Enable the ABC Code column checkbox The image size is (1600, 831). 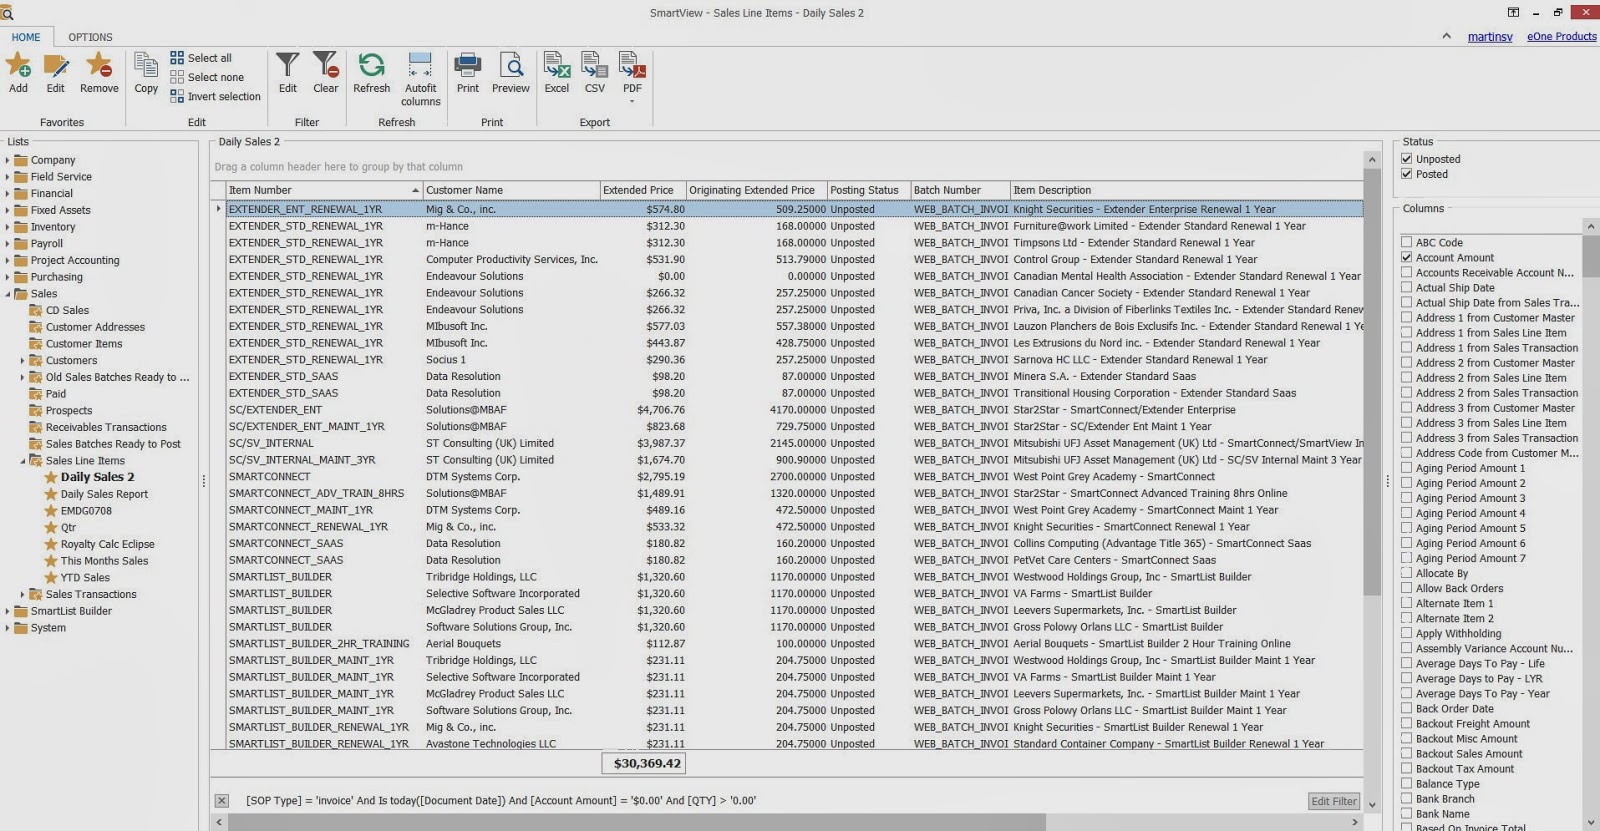point(1407,242)
